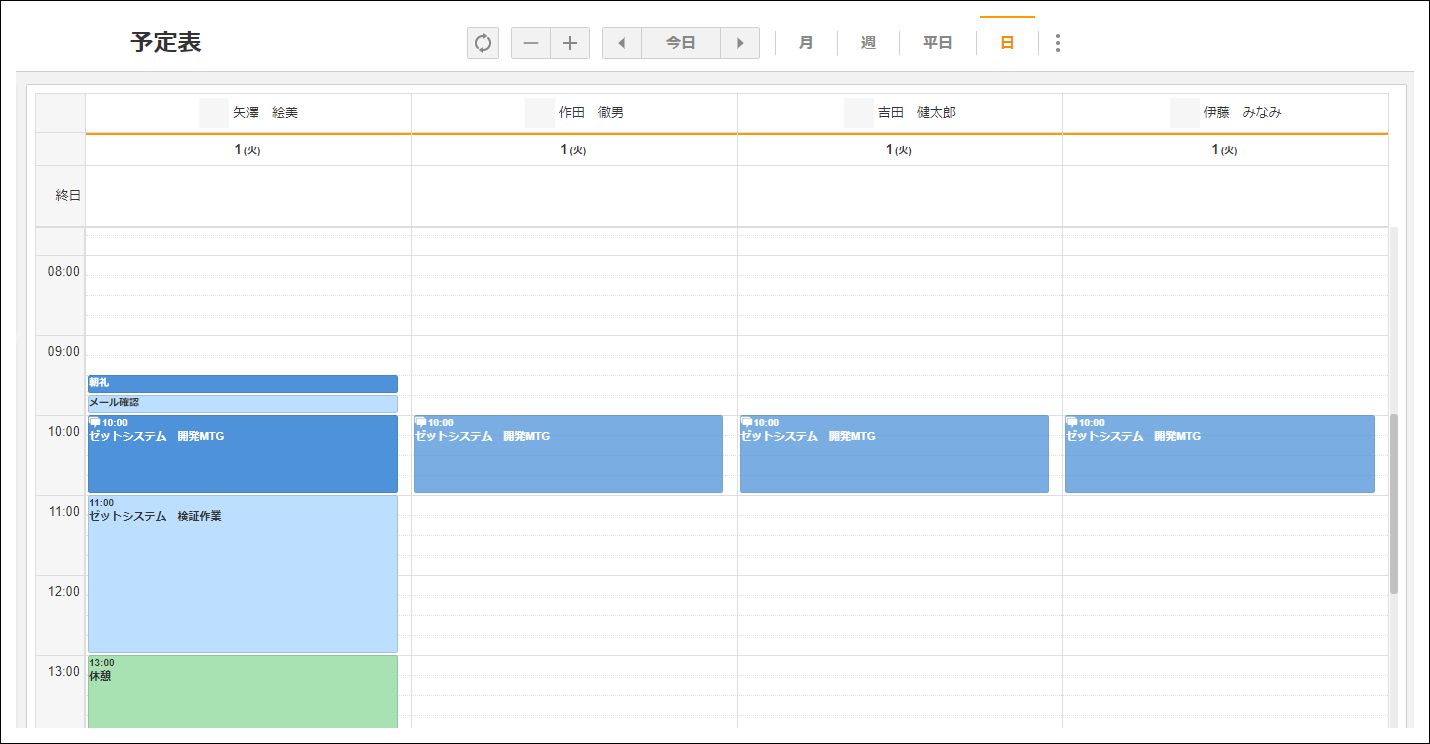Zoom out with the minus button
1430x744 pixels.
pos(531,43)
